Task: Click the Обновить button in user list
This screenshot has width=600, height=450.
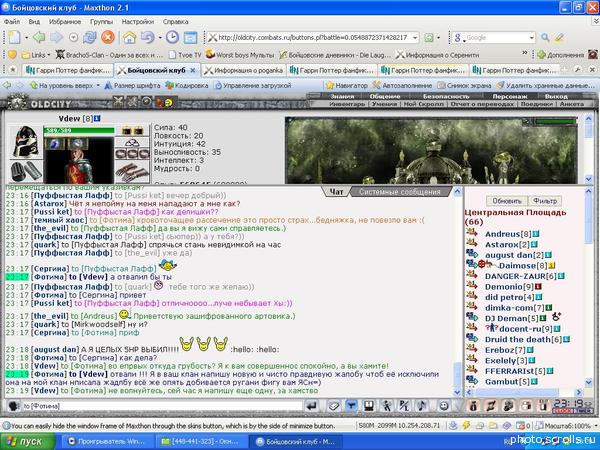Action: click(x=507, y=201)
